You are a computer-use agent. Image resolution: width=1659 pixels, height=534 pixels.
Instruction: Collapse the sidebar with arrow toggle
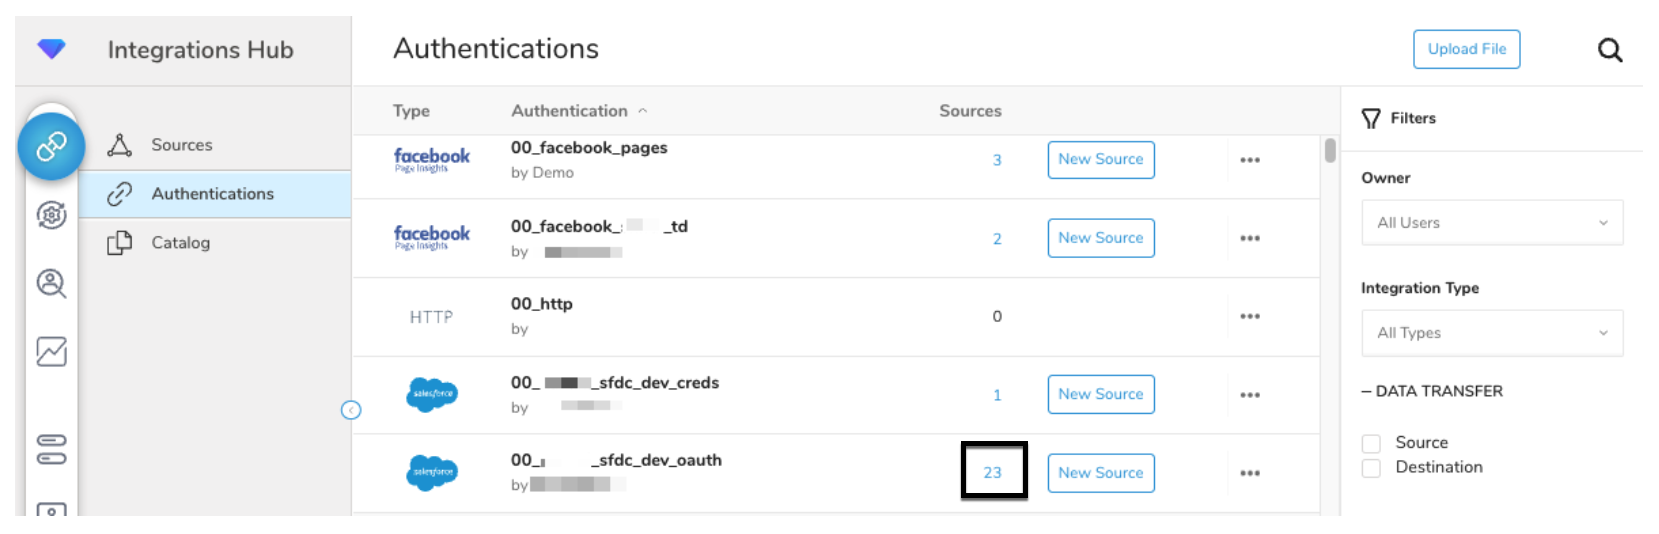click(351, 410)
